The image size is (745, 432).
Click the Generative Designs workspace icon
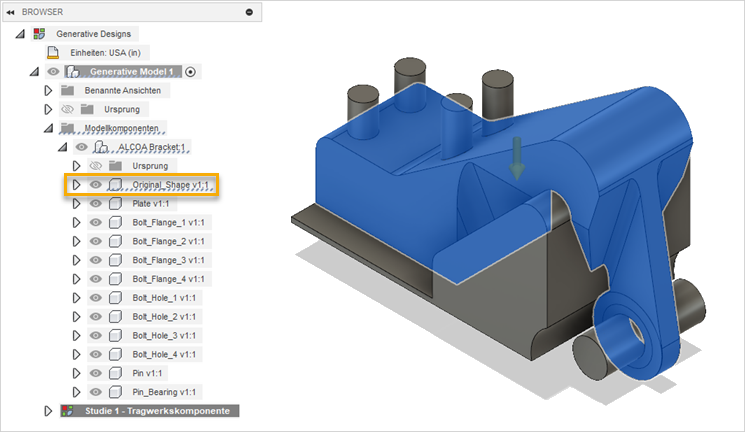tap(39, 34)
